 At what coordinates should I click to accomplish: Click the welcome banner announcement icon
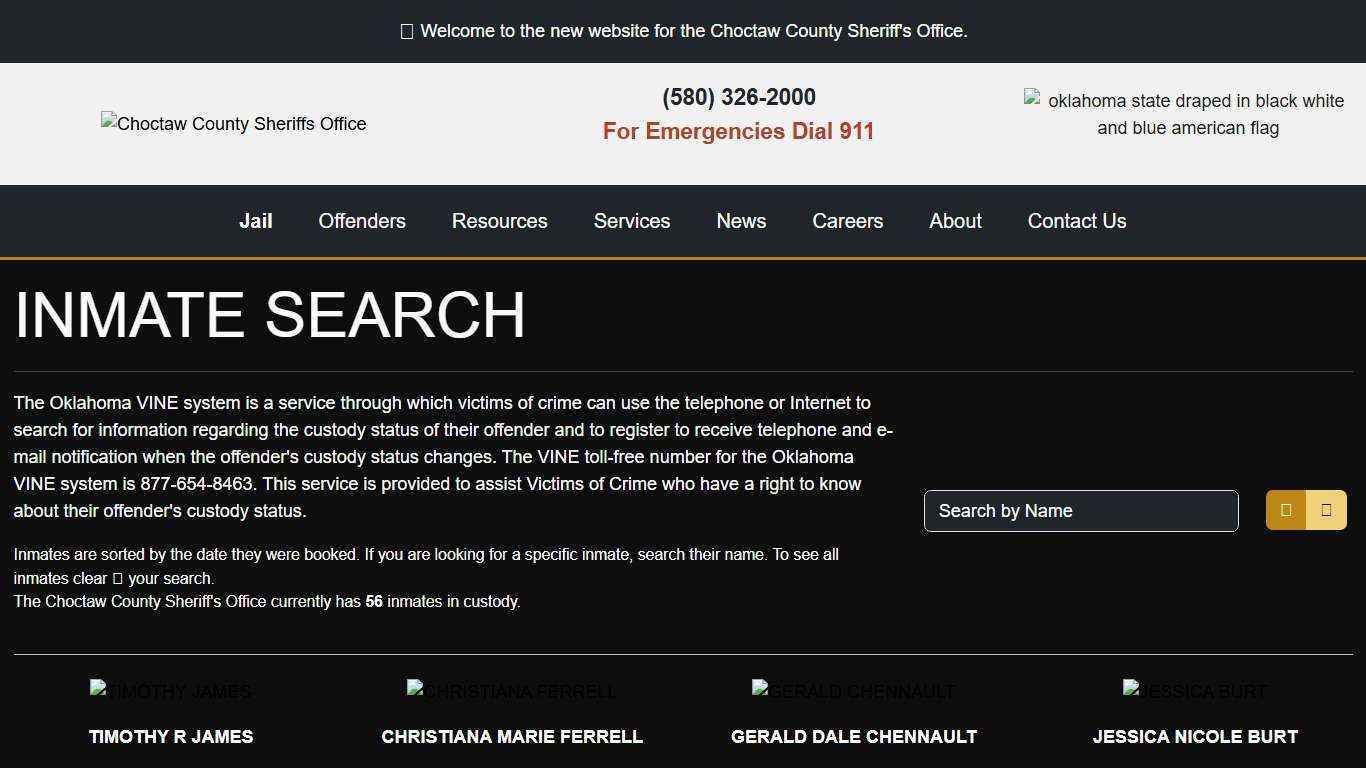coord(407,31)
